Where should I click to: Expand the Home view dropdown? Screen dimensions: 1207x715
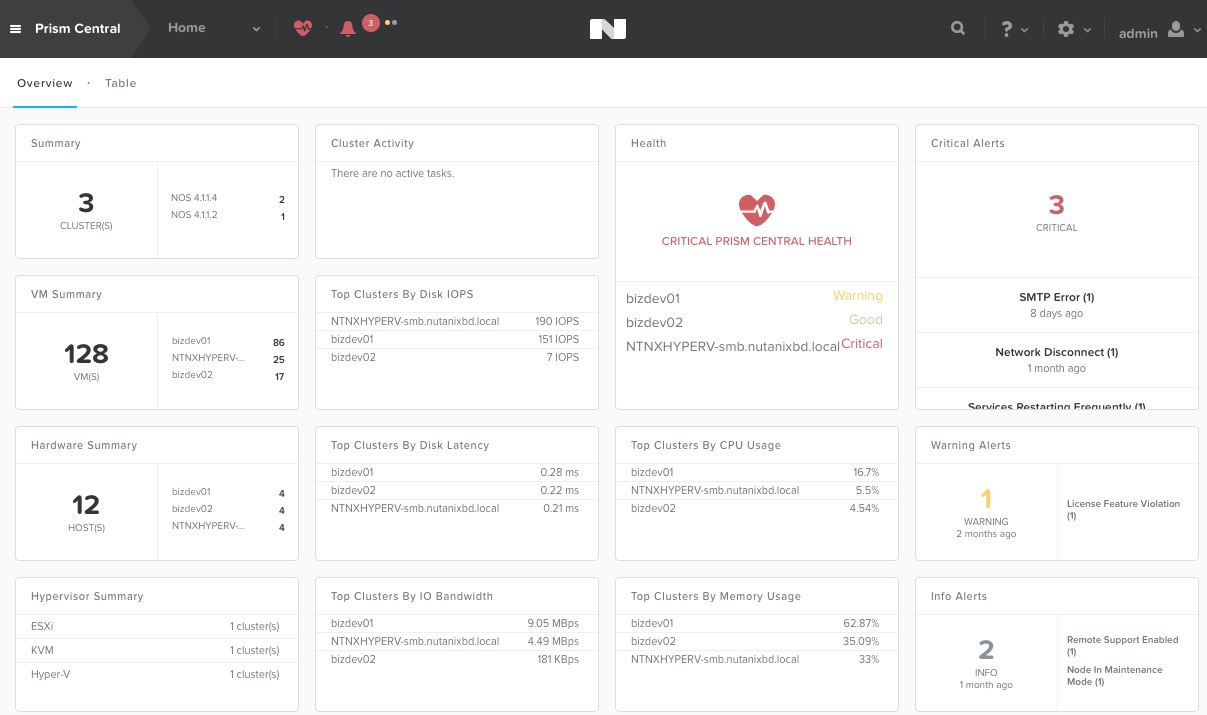coord(214,28)
